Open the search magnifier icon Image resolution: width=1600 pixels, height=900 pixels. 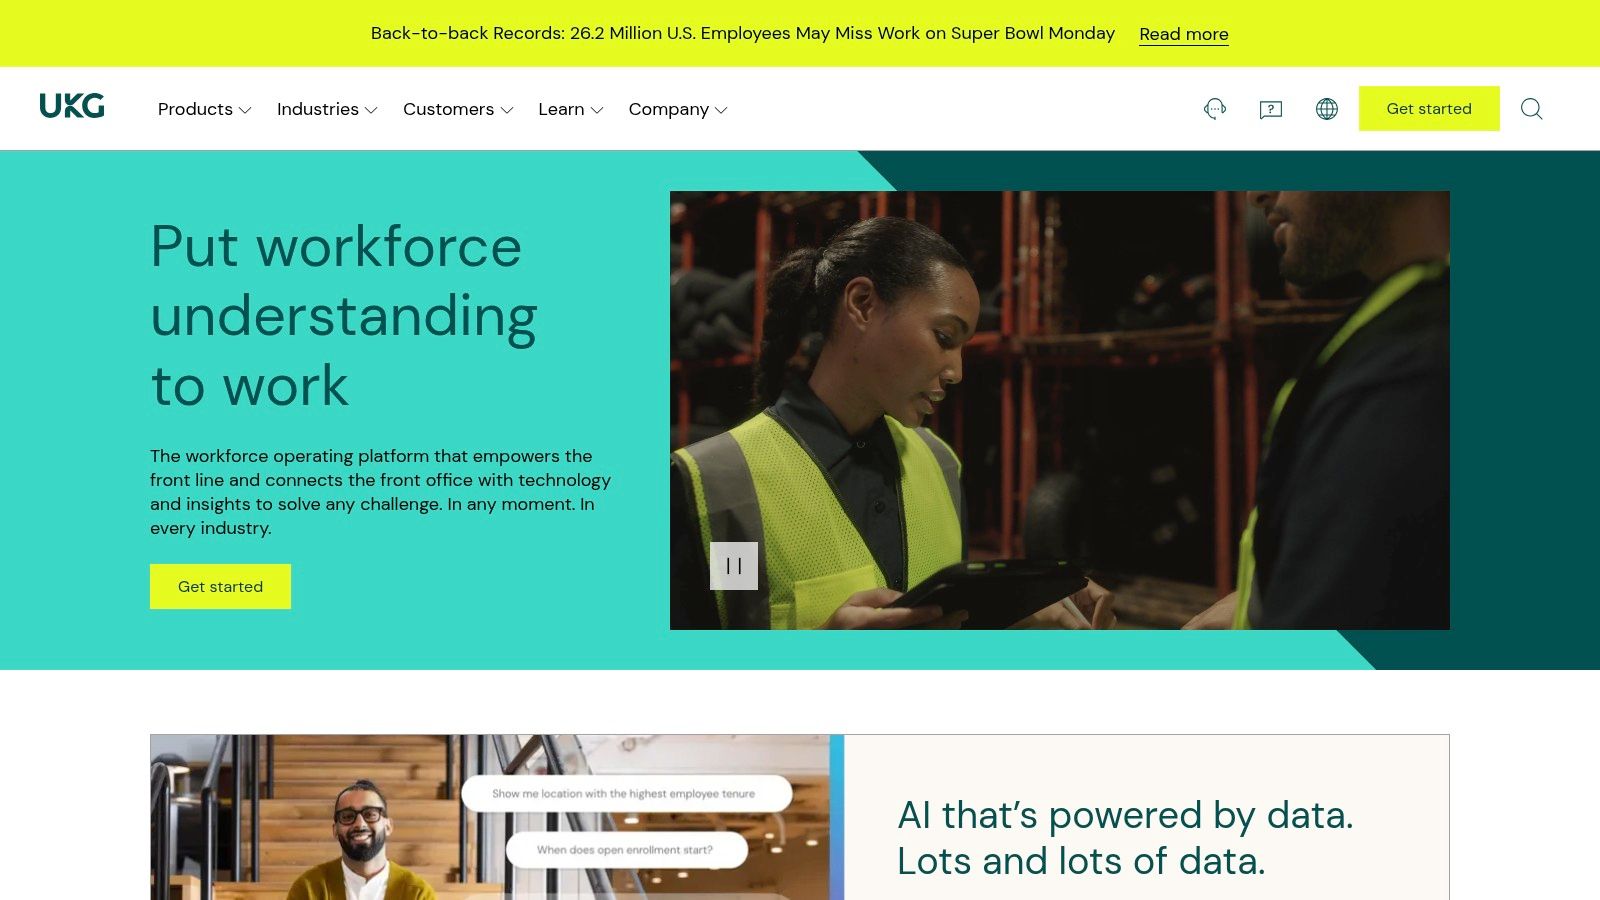click(1531, 109)
